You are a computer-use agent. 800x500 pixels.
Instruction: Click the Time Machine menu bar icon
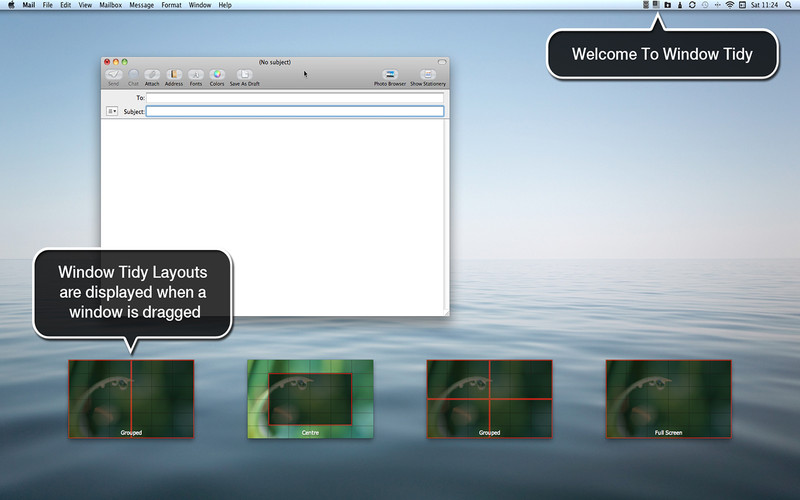(706, 5)
